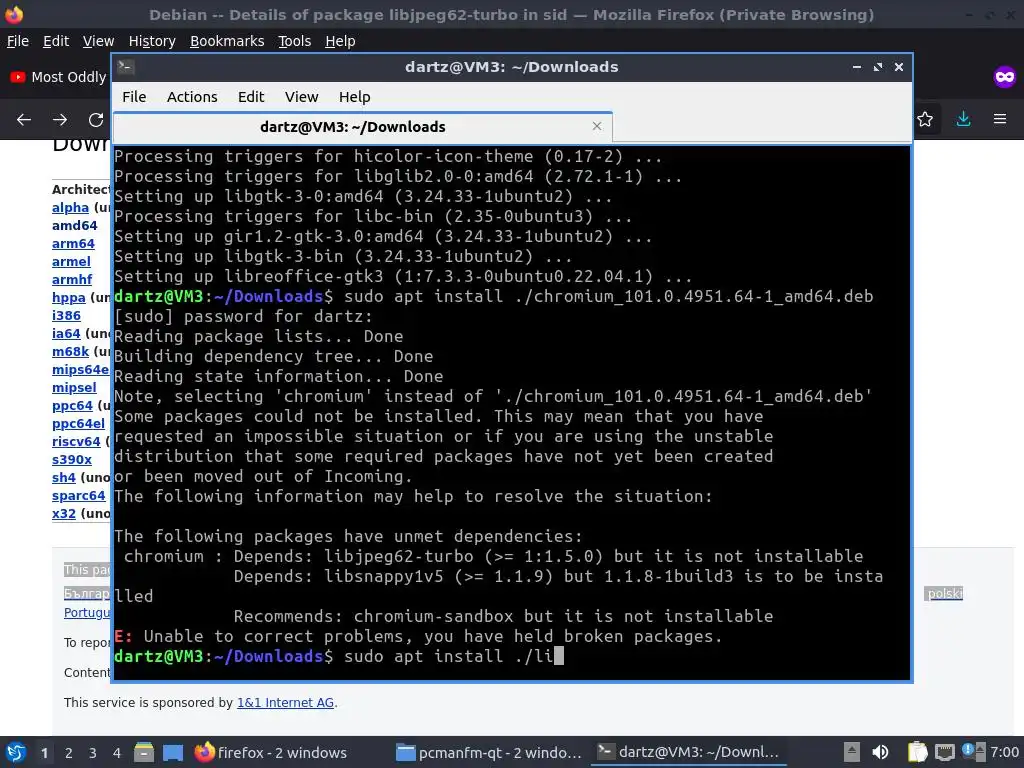
Task: Open the ppc64el architecture link
Action: point(78,423)
